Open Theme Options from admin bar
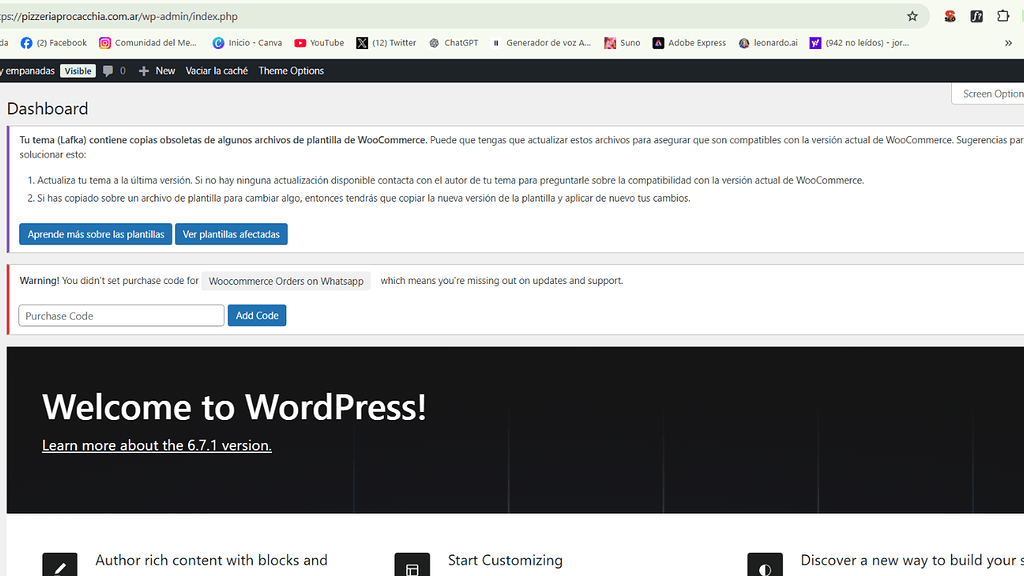The image size is (1024, 576). tap(291, 71)
